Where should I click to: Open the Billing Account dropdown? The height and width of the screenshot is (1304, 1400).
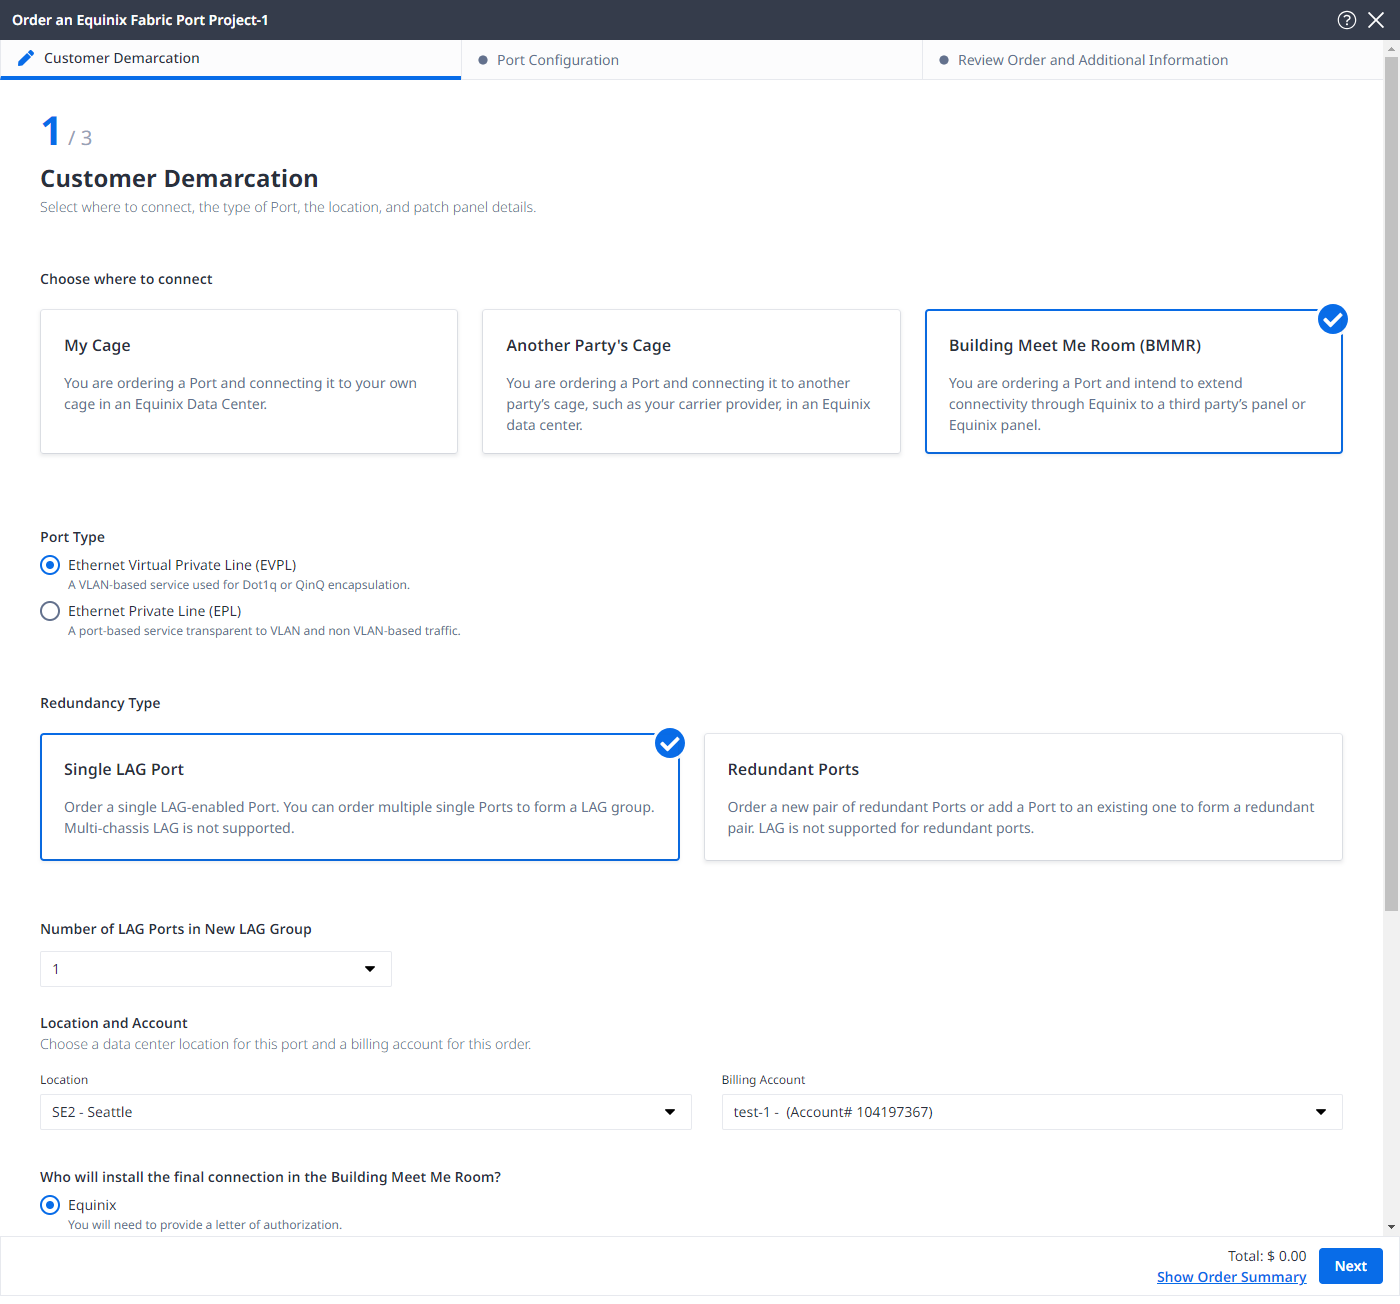[x=1032, y=1112]
